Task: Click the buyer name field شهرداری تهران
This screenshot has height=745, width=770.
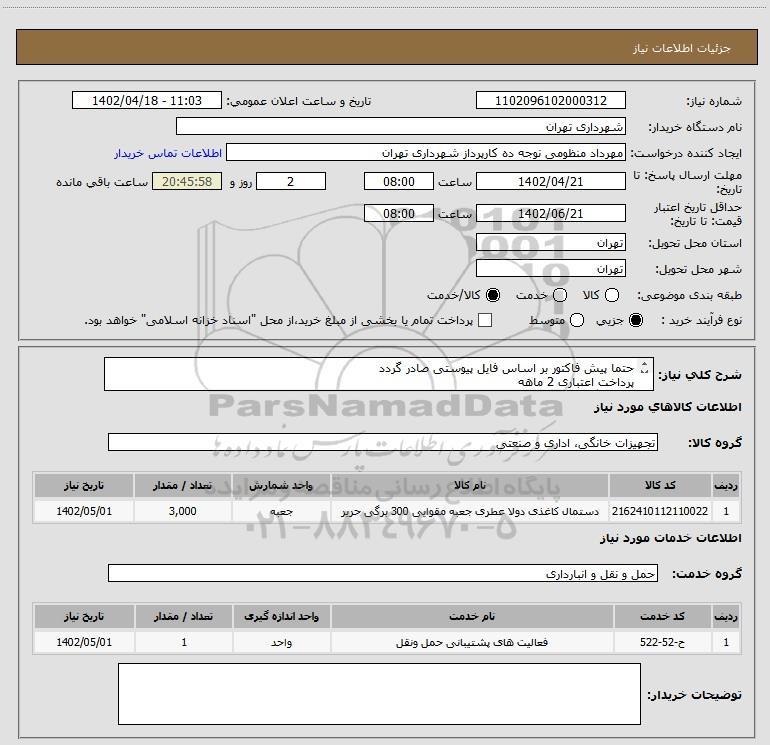Action: tap(401, 126)
